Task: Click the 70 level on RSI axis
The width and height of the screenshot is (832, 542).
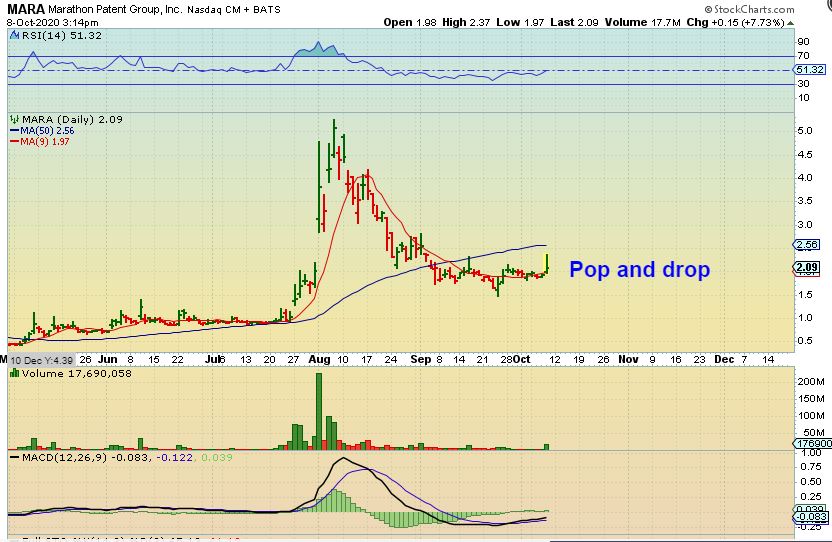Action: pos(803,56)
